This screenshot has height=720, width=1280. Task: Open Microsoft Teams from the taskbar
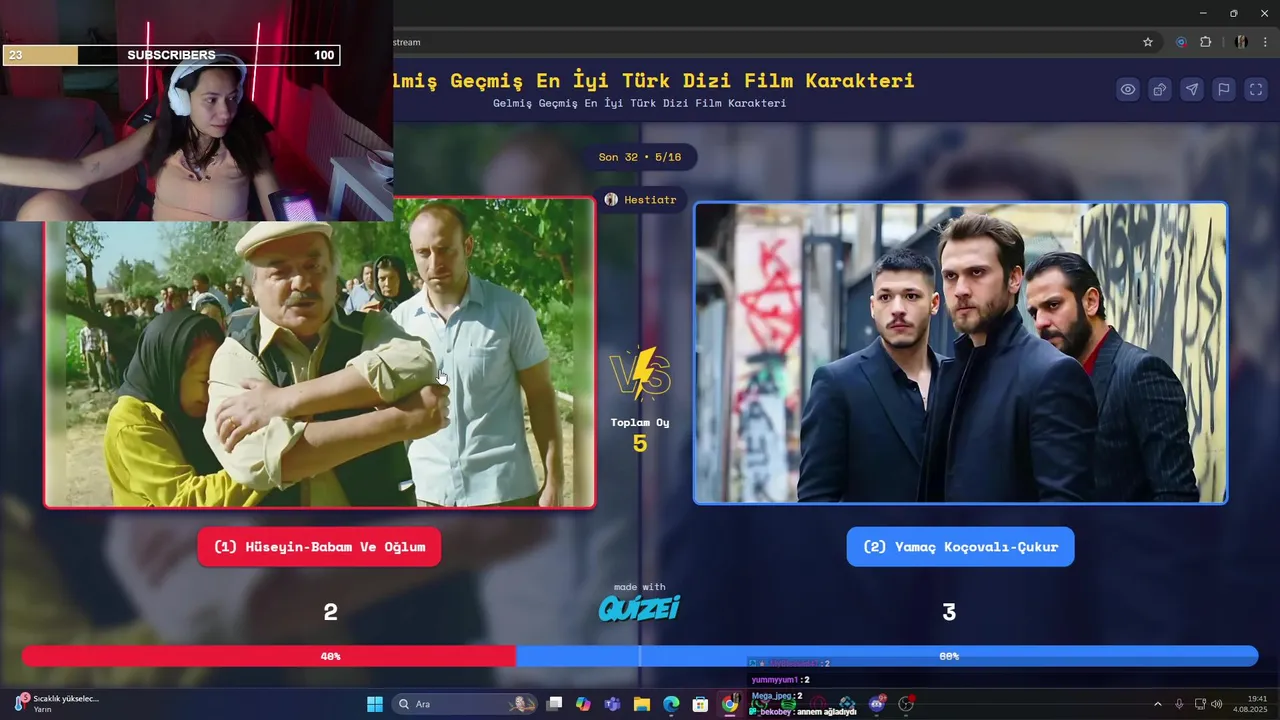[x=612, y=704]
